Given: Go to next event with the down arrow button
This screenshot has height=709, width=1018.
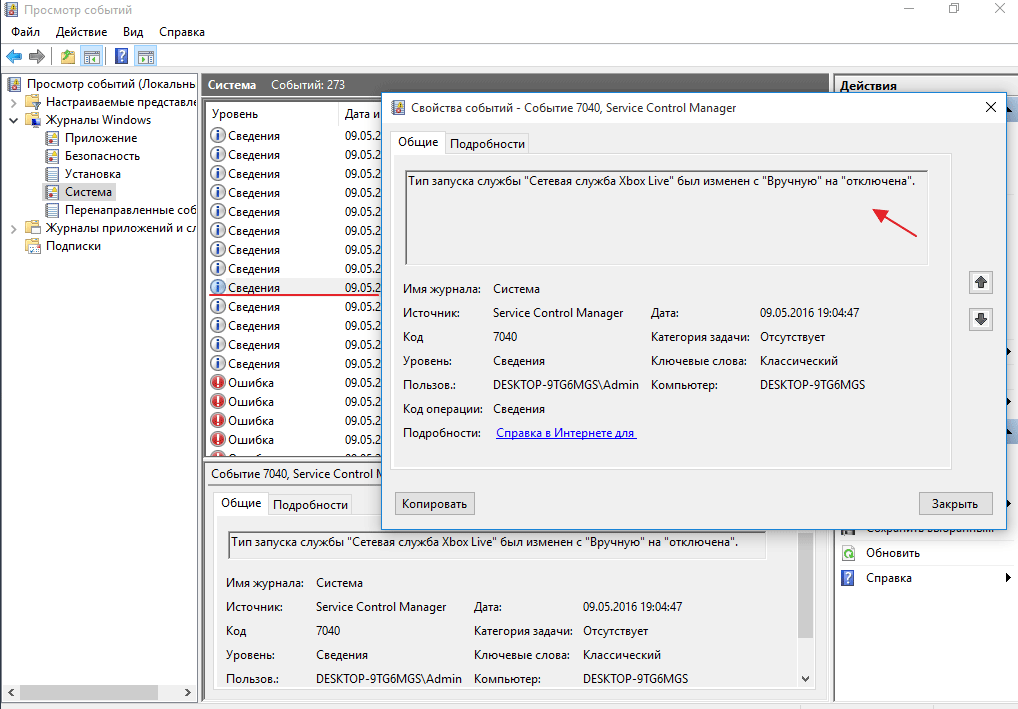Looking at the screenshot, I should pyautogui.click(x=981, y=319).
